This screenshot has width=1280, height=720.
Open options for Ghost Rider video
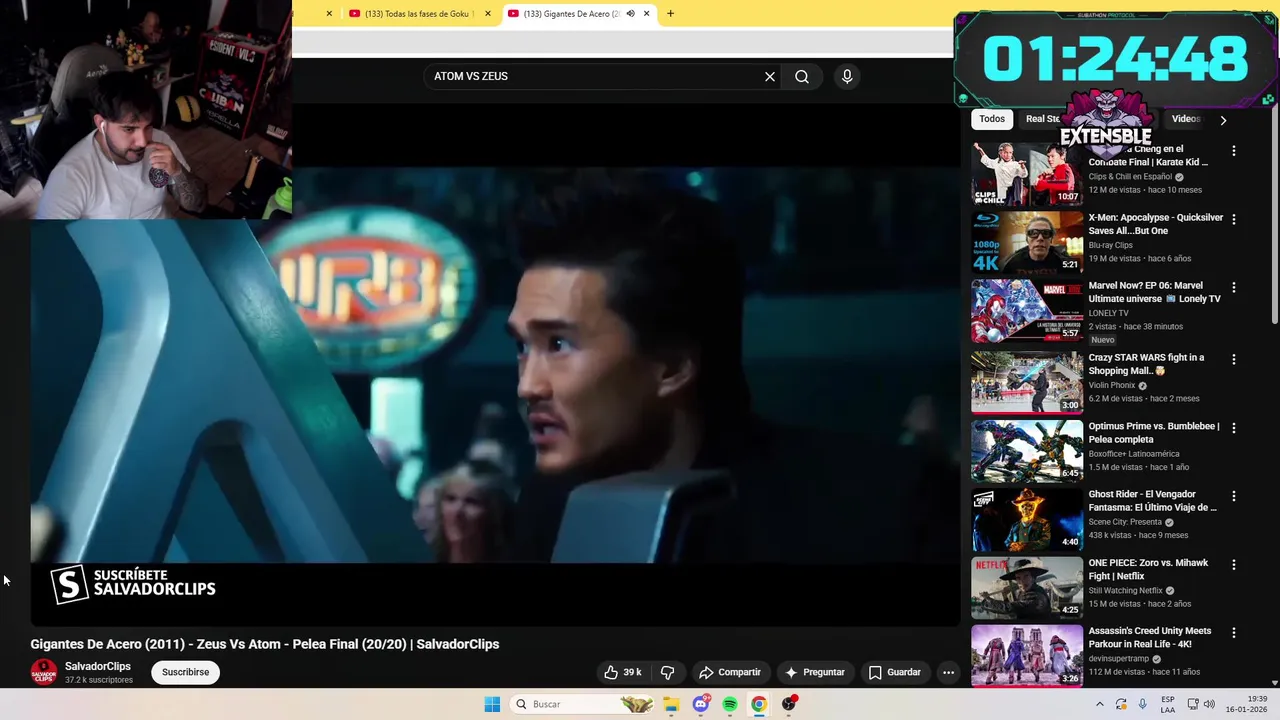[x=1234, y=496]
